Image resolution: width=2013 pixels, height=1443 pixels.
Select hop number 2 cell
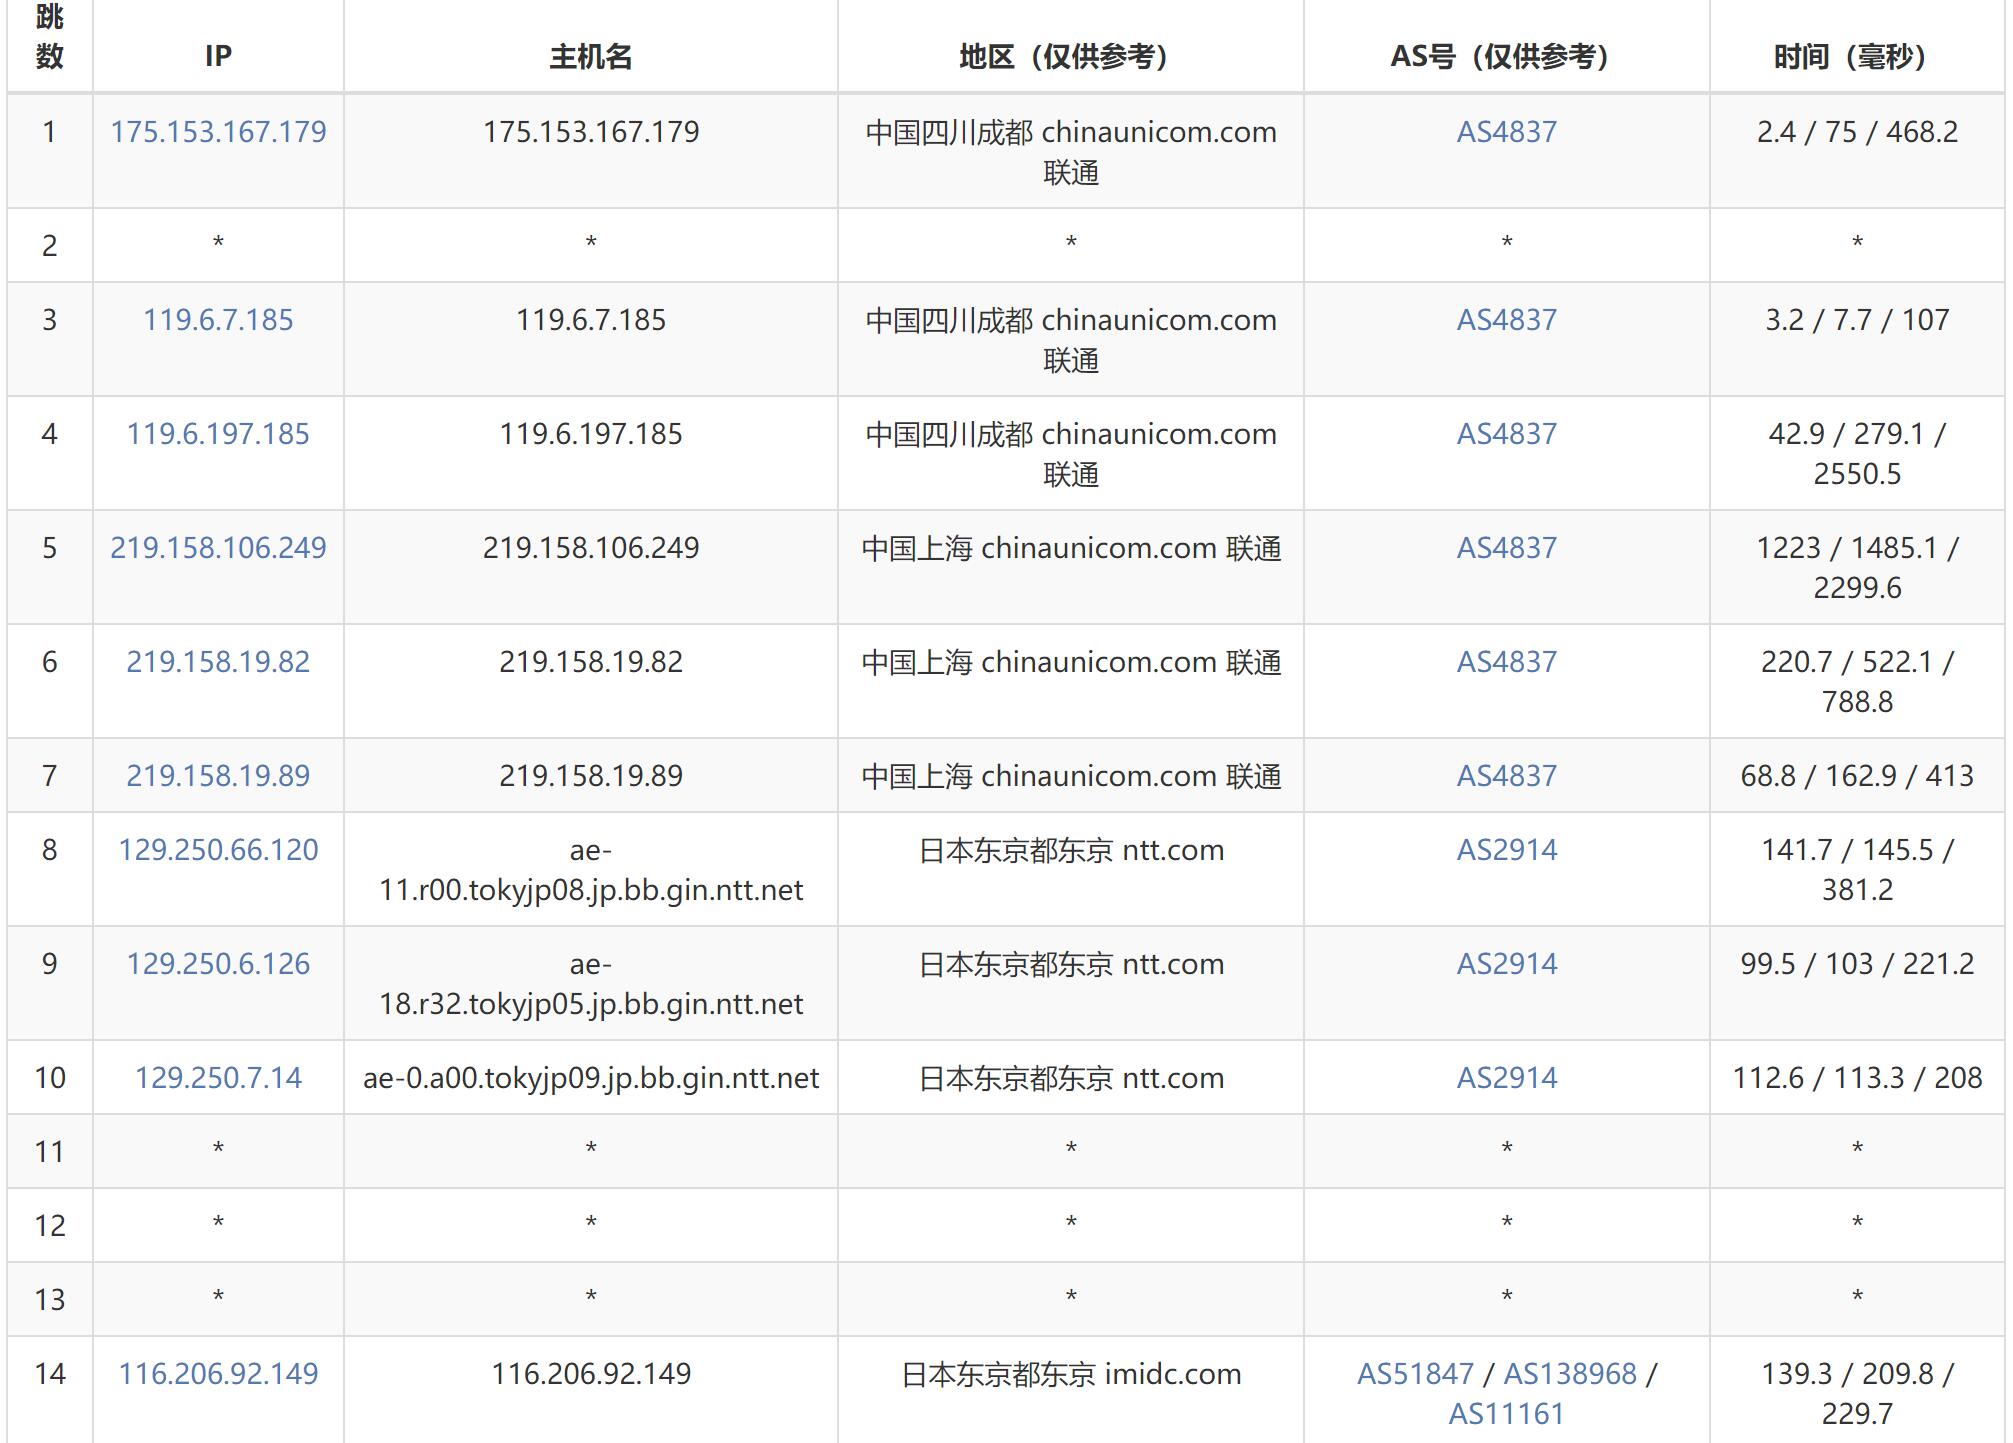(x=50, y=246)
